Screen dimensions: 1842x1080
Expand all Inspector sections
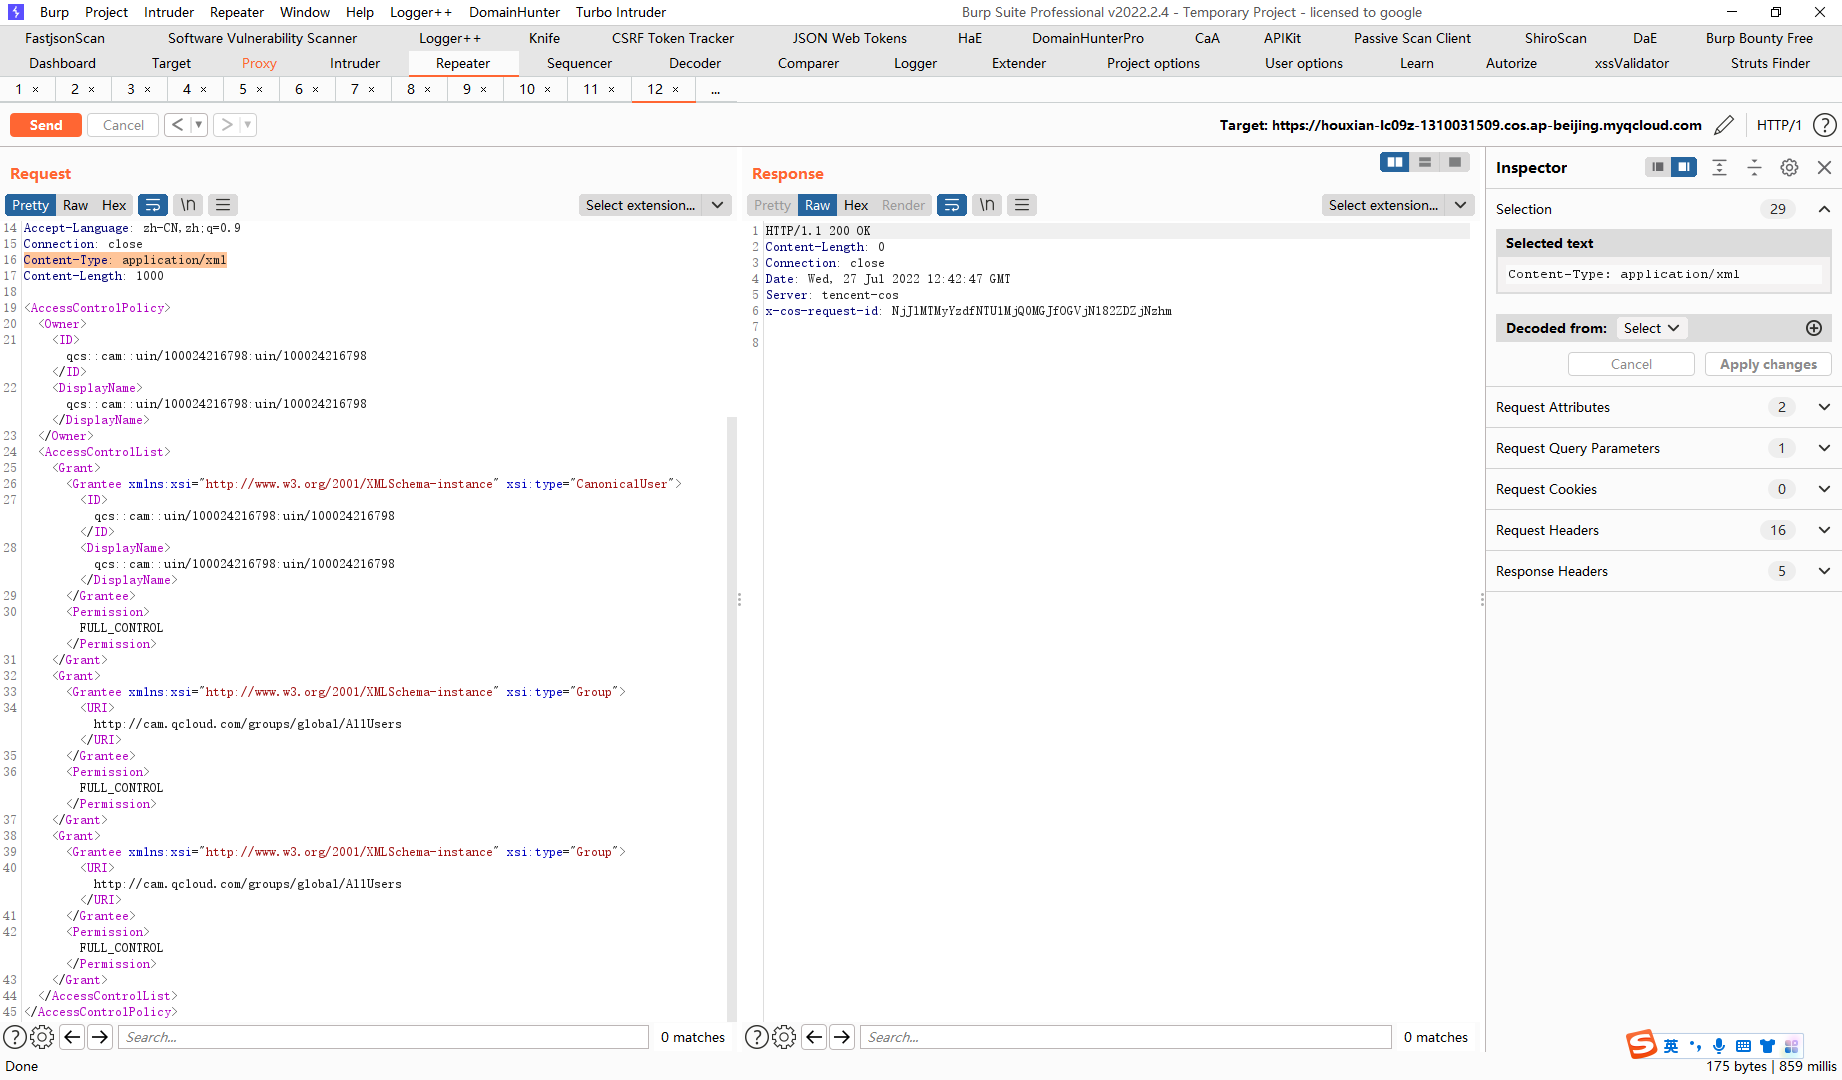coord(1719,167)
